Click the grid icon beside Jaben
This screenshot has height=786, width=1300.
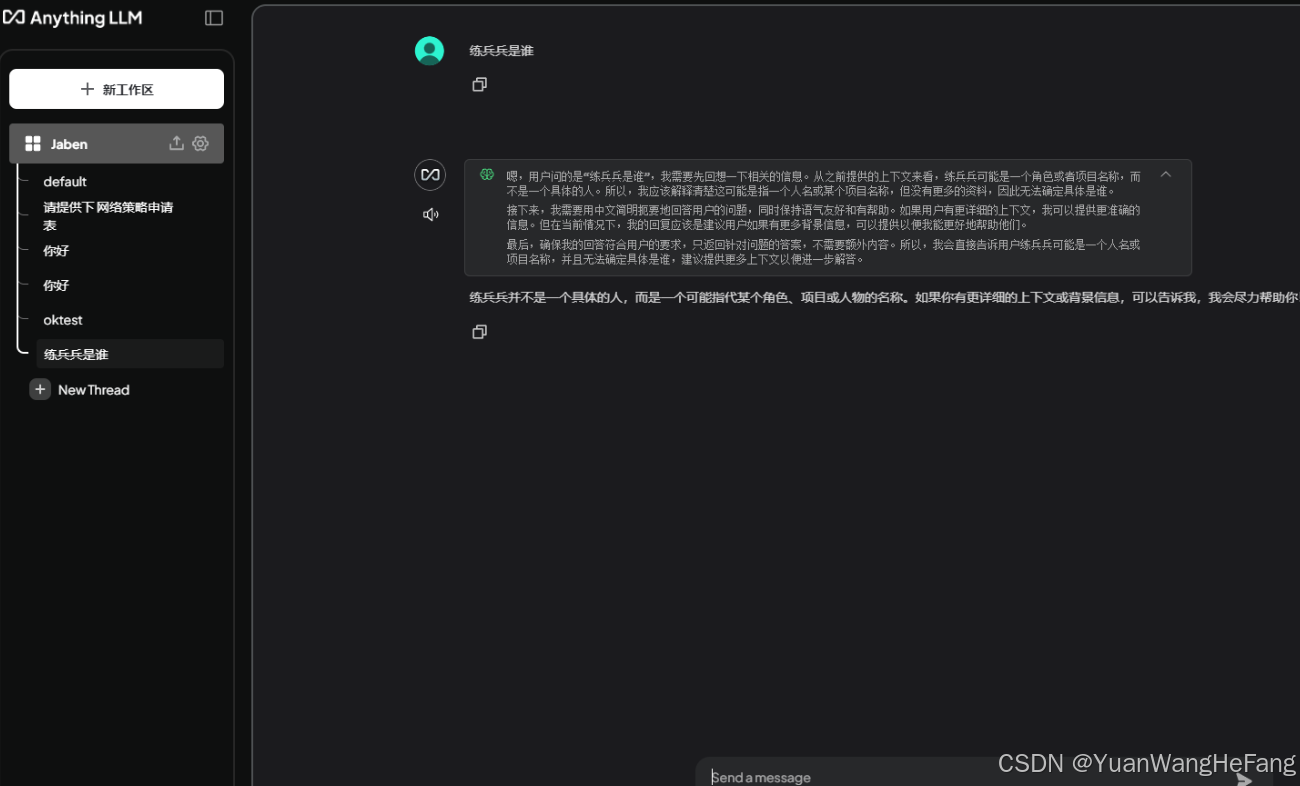coord(32,143)
